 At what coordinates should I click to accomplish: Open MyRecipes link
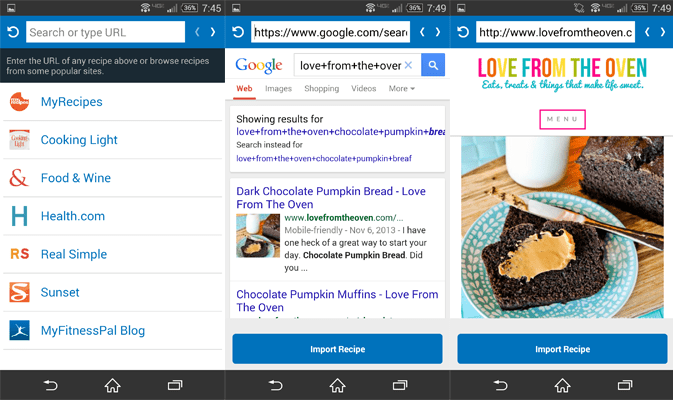click(72, 102)
